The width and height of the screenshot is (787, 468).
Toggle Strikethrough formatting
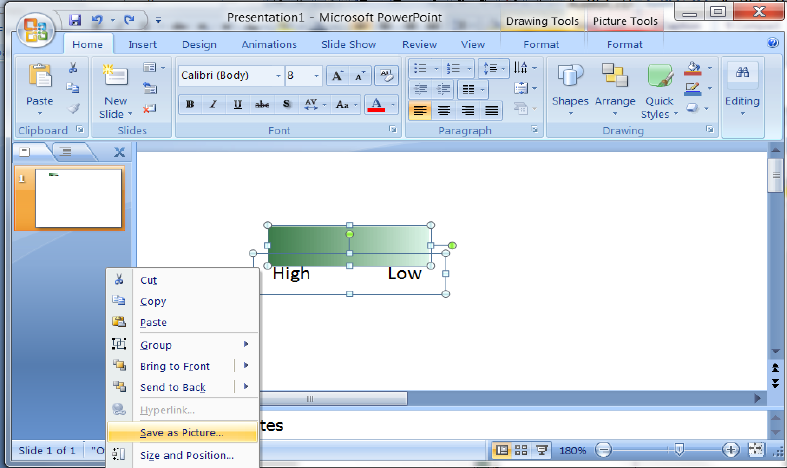point(262,104)
